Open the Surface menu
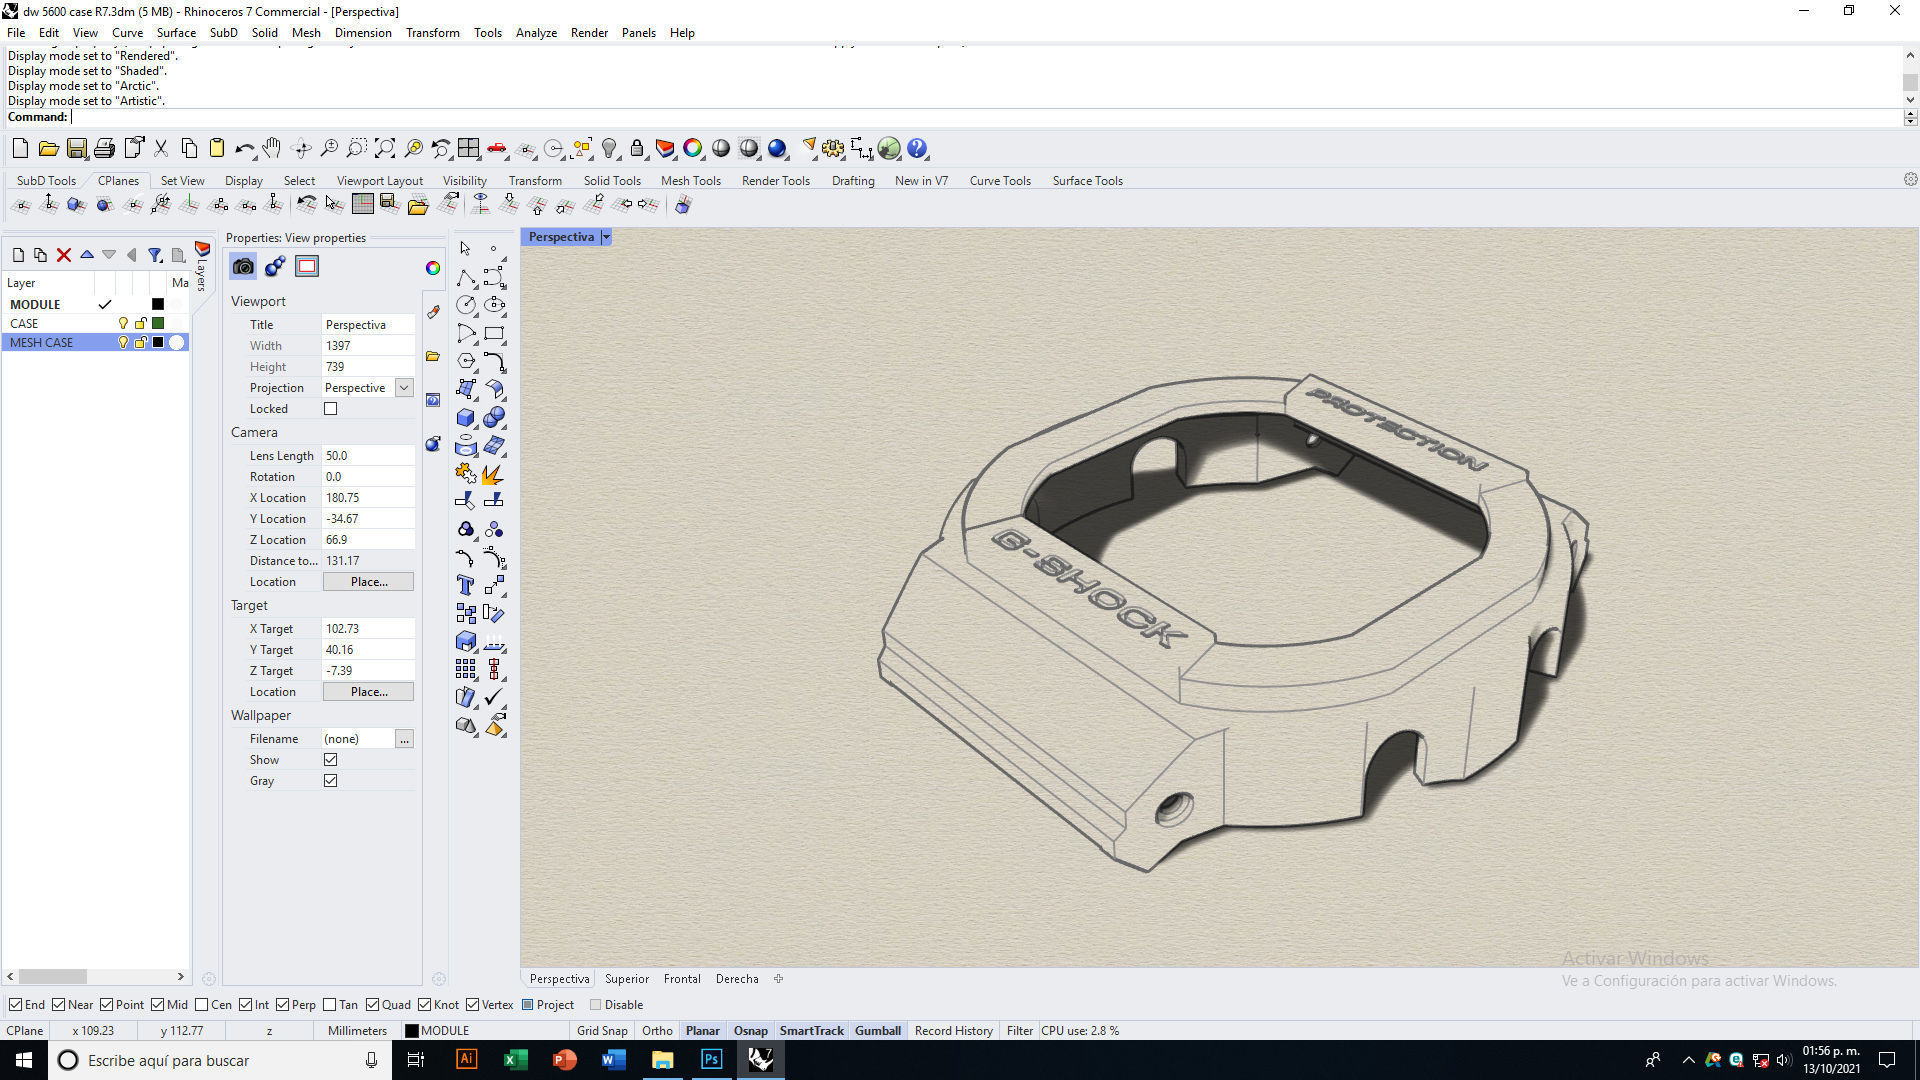 pyautogui.click(x=176, y=32)
